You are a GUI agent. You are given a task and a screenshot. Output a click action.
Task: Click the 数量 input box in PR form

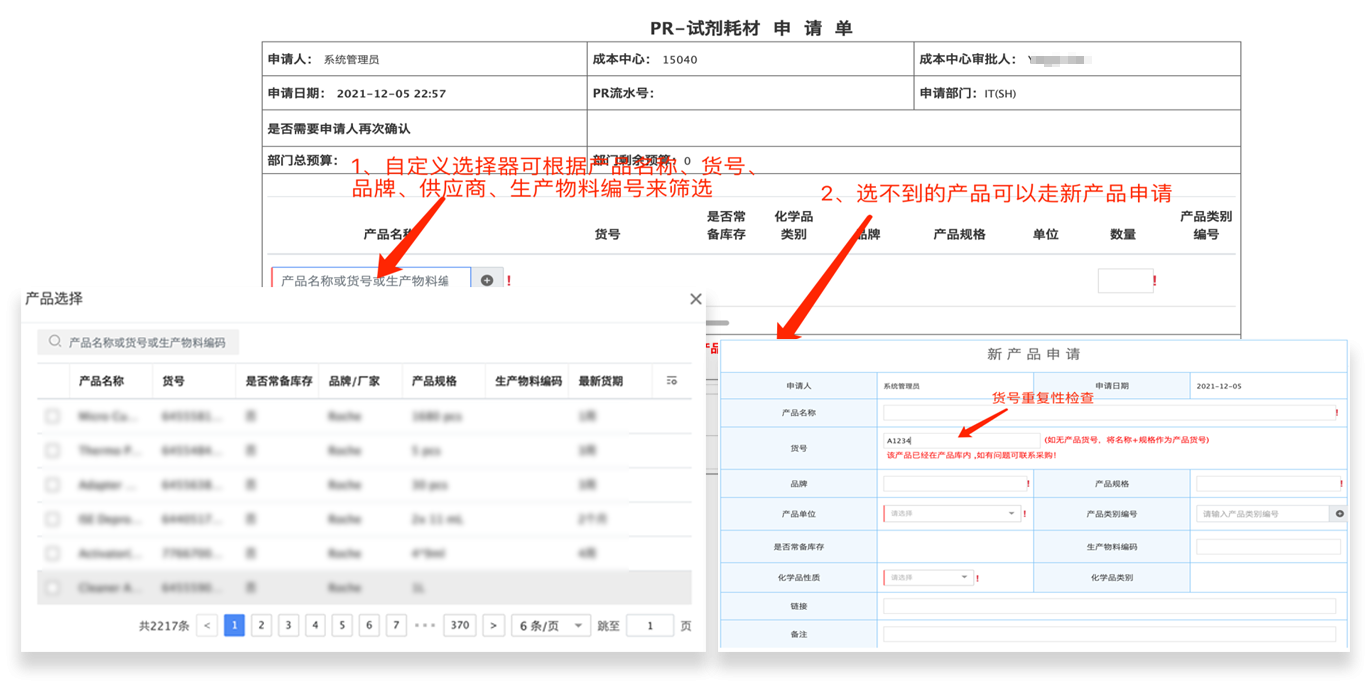coord(1125,281)
